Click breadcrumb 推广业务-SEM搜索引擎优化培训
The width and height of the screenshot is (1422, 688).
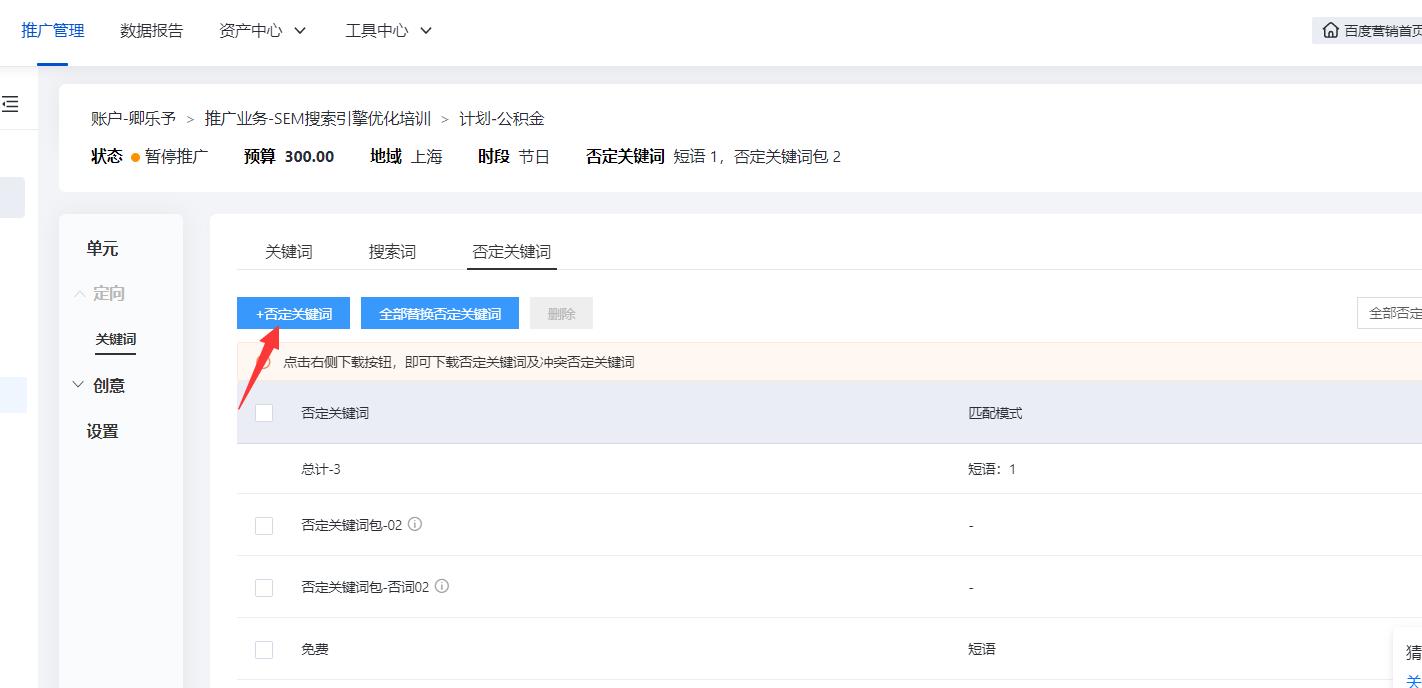(x=318, y=119)
